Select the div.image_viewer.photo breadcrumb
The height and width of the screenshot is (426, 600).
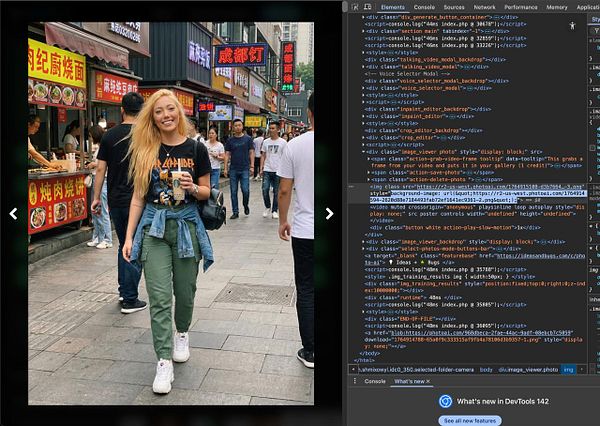coord(528,370)
